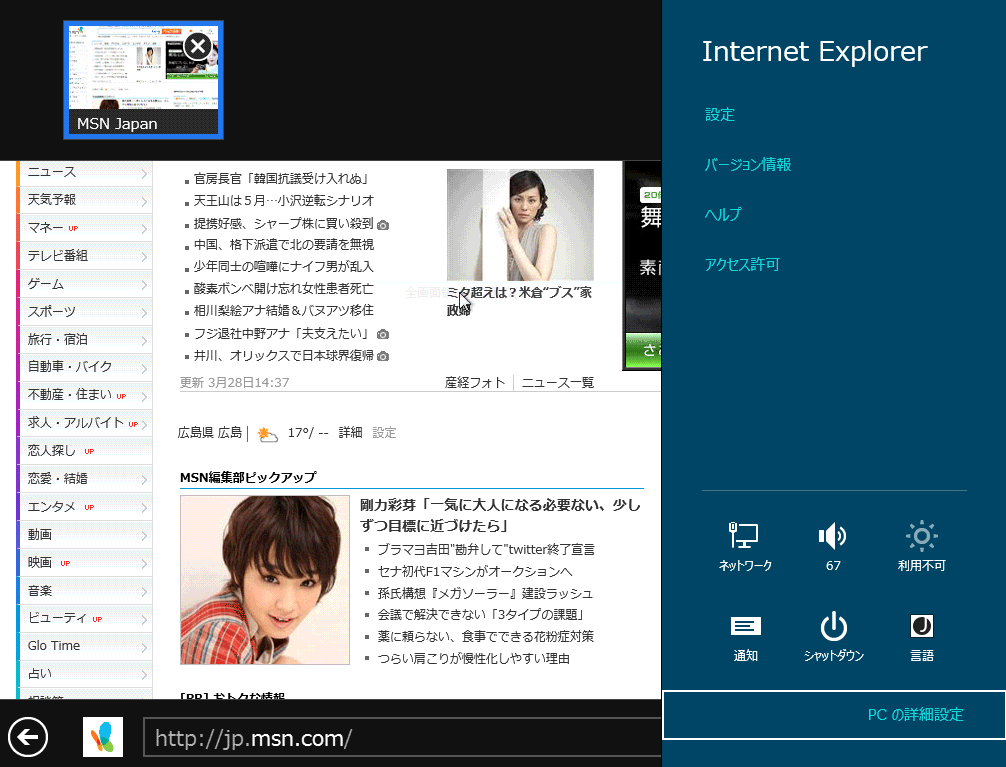
Task: Open the 旅行・宿泊 sidebar category
Action: click(x=85, y=340)
